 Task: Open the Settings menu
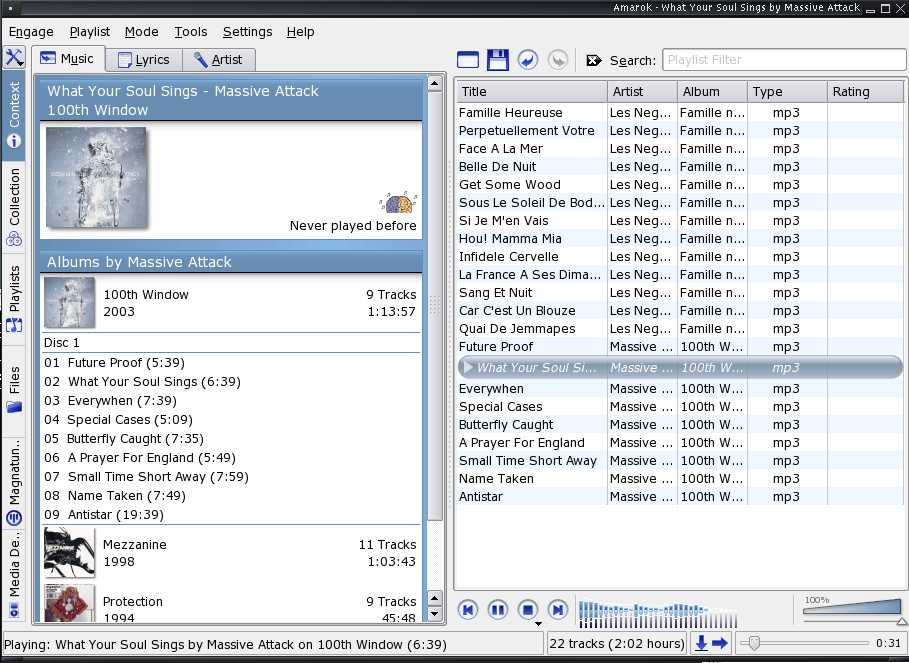pyautogui.click(x=248, y=32)
